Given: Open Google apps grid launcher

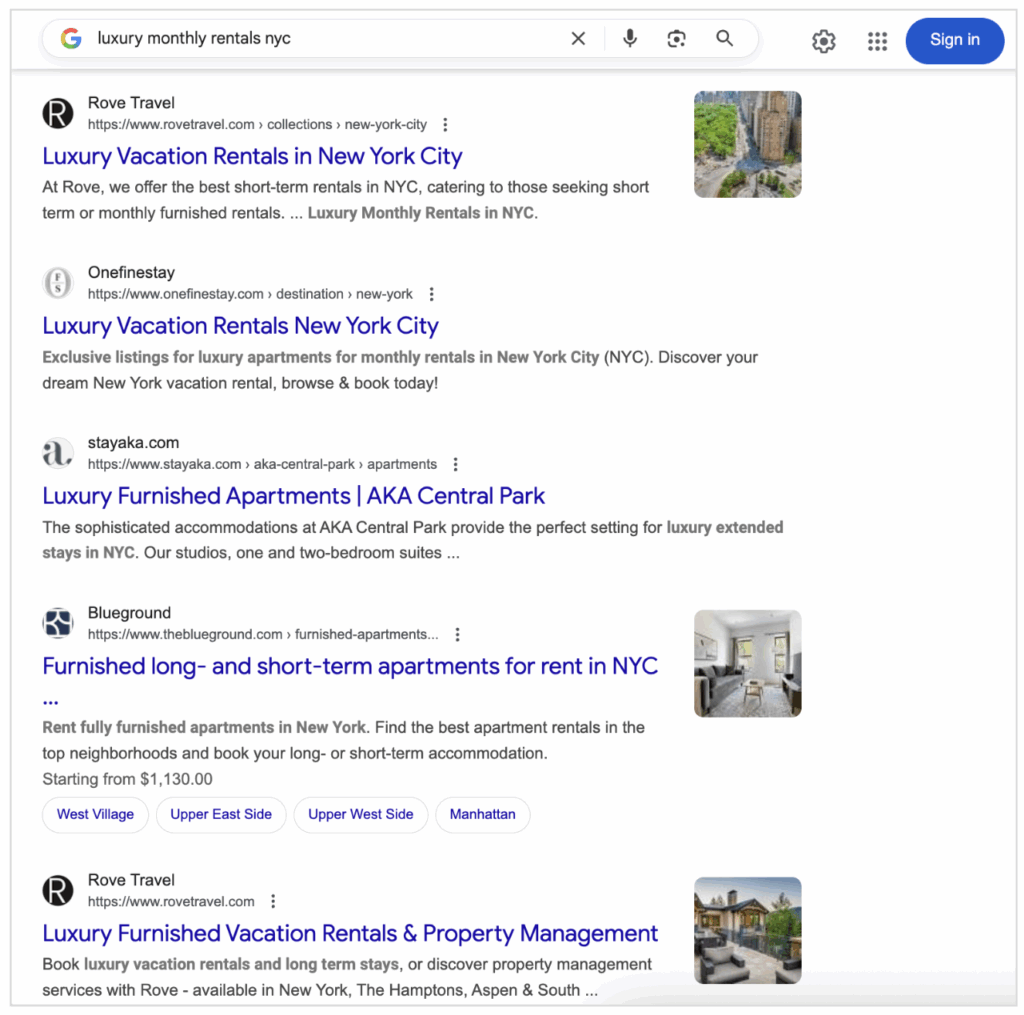Looking at the screenshot, I should (877, 41).
